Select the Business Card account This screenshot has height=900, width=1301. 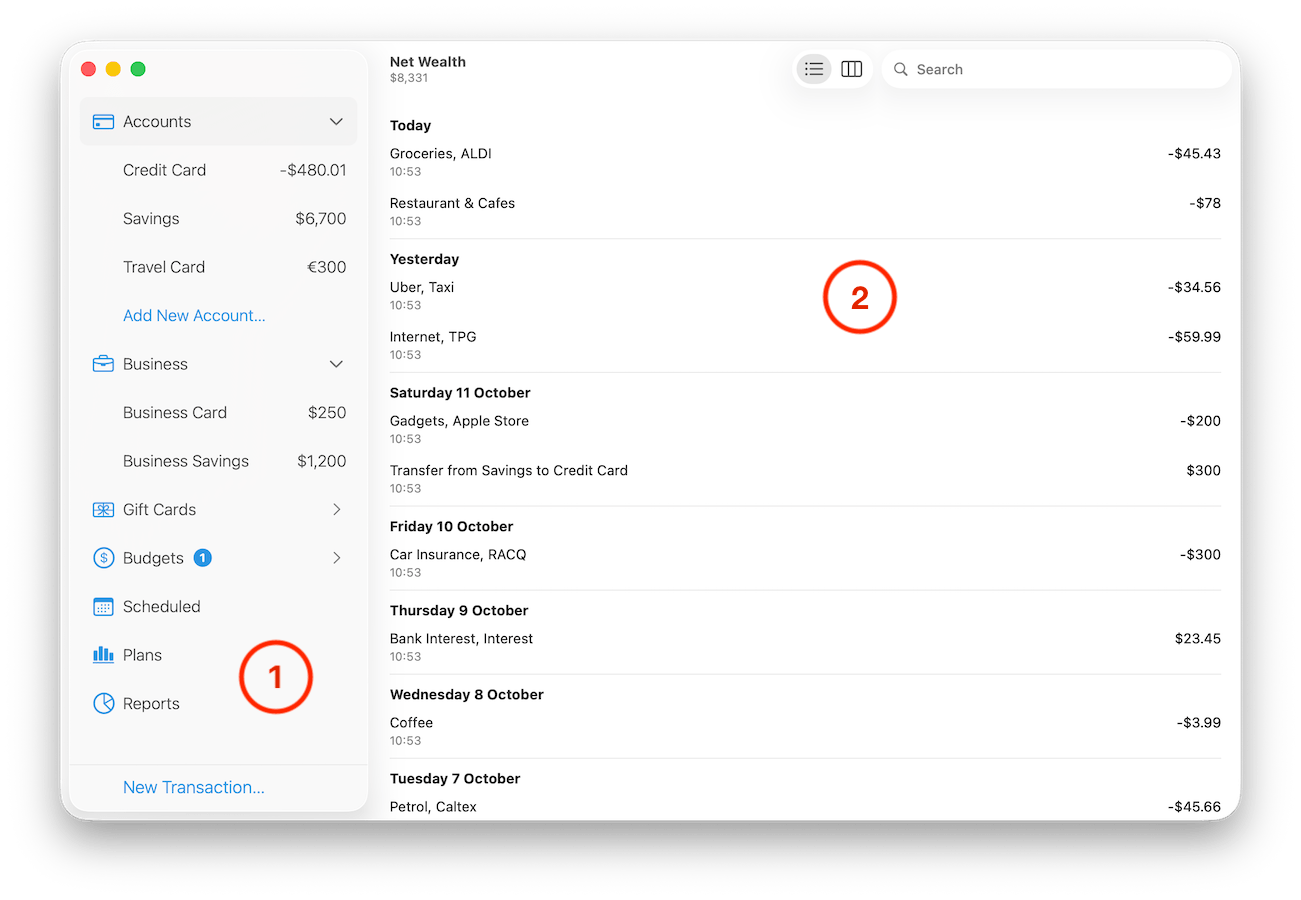point(218,413)
